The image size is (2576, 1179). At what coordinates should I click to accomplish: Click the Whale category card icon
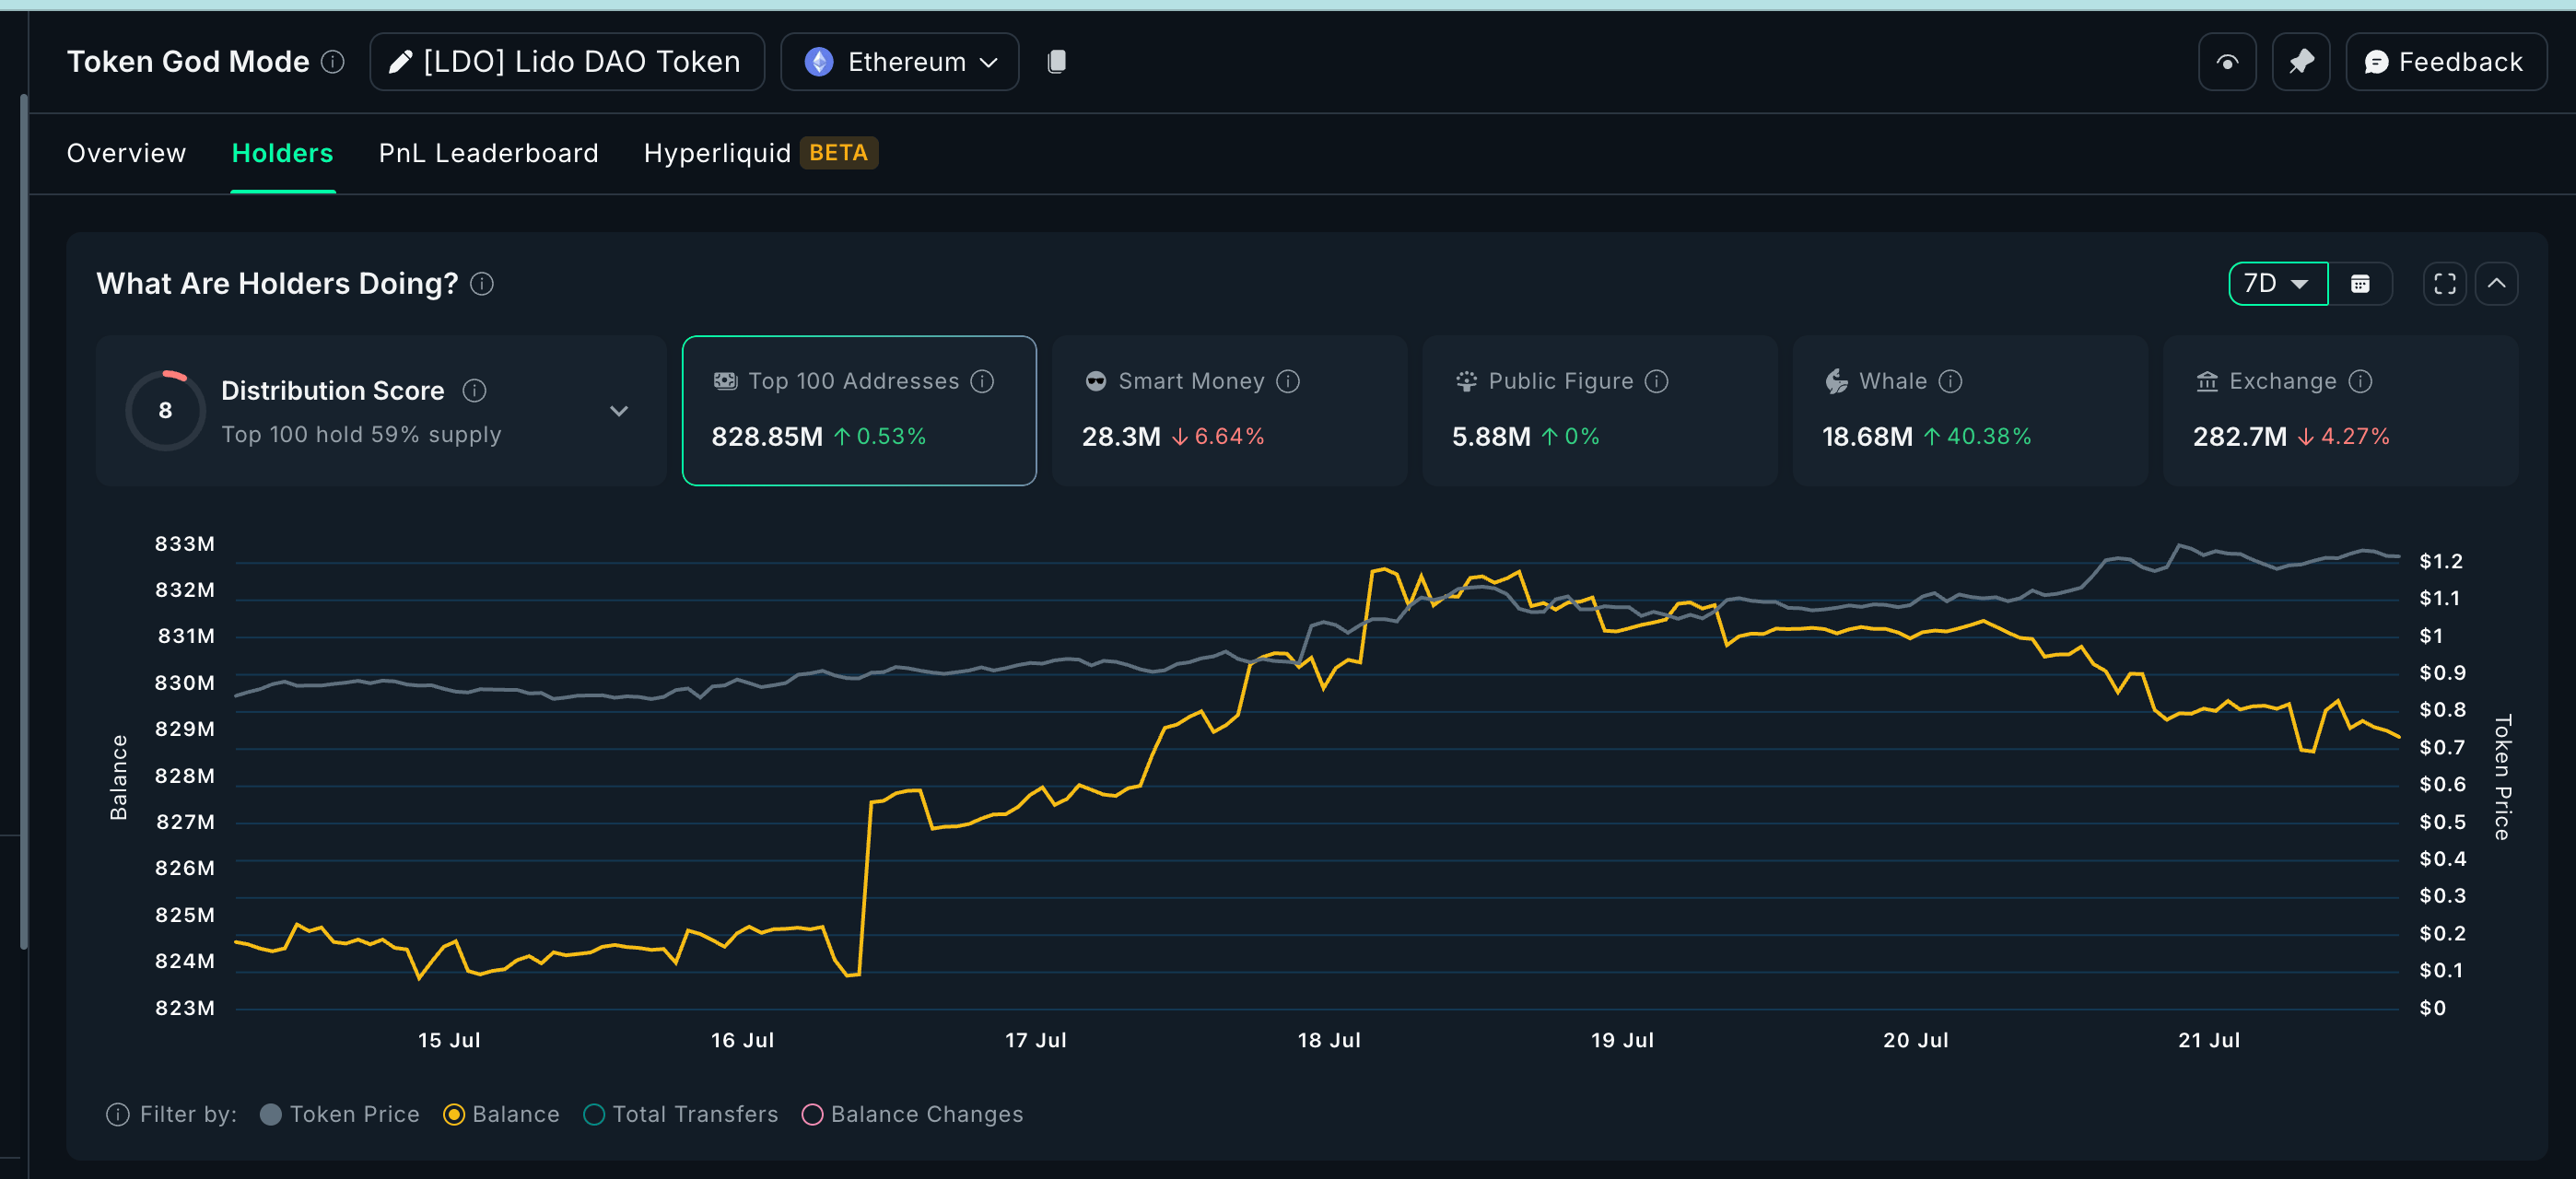[x=1835, y=381]
